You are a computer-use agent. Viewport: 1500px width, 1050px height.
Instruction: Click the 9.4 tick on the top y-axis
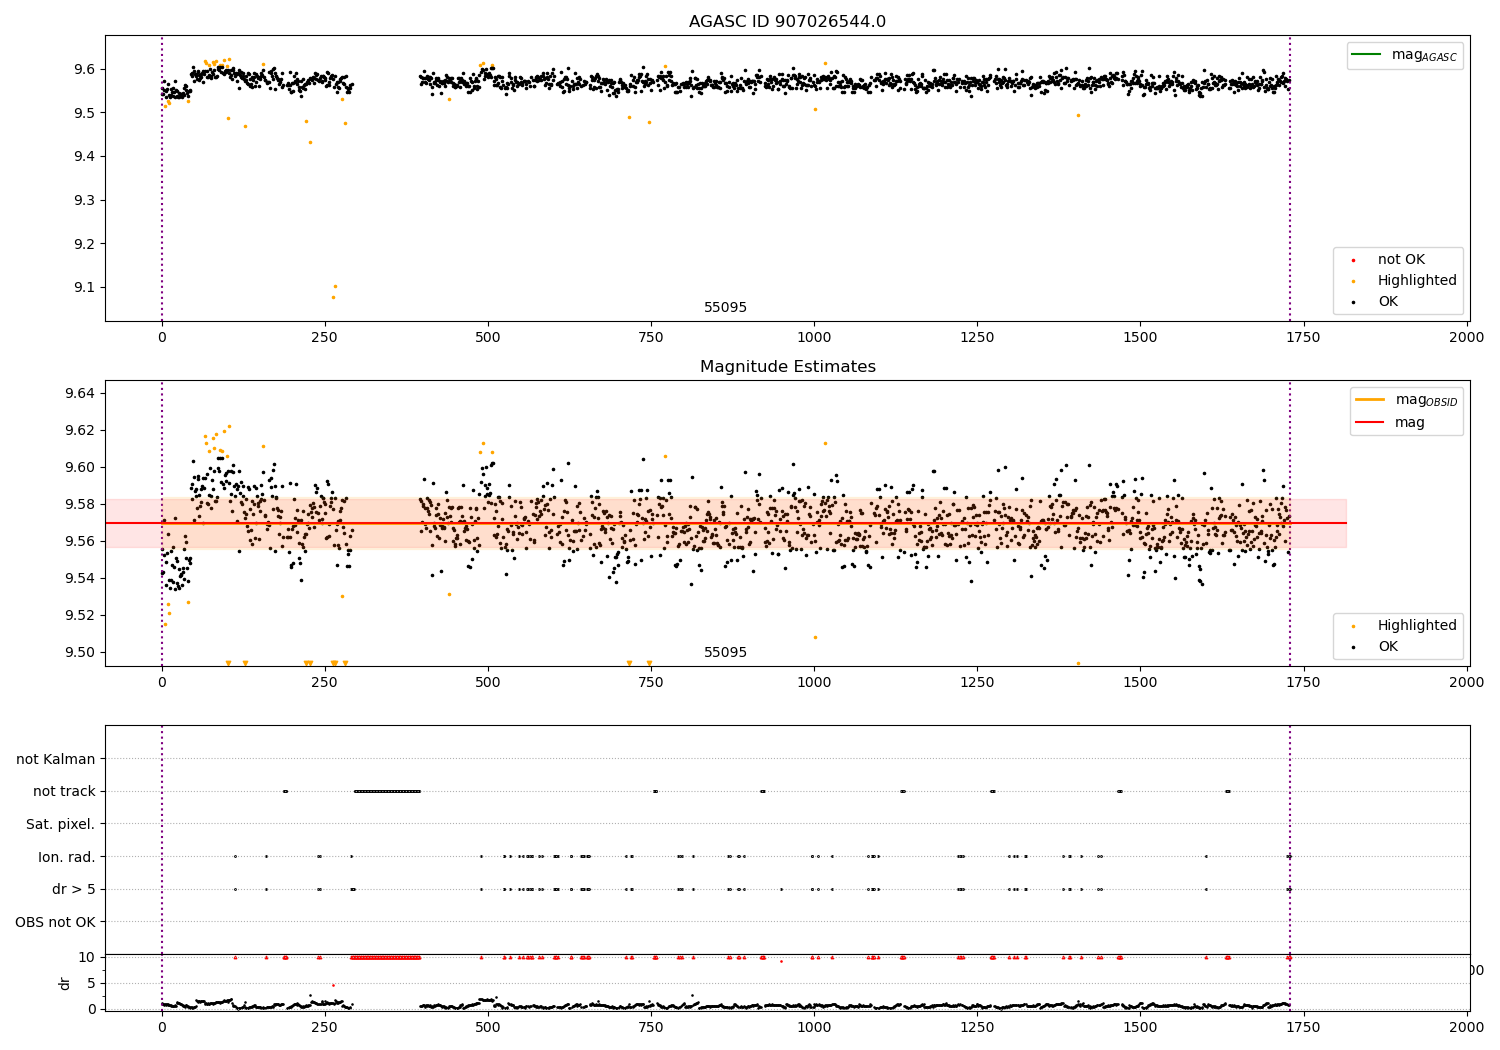click(x=84, y=157)
